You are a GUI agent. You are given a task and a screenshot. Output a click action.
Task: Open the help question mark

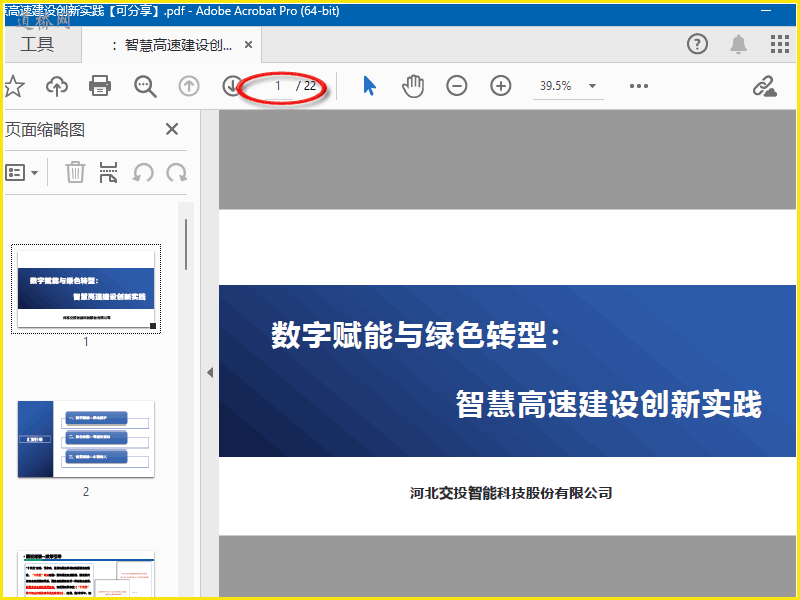697,44
